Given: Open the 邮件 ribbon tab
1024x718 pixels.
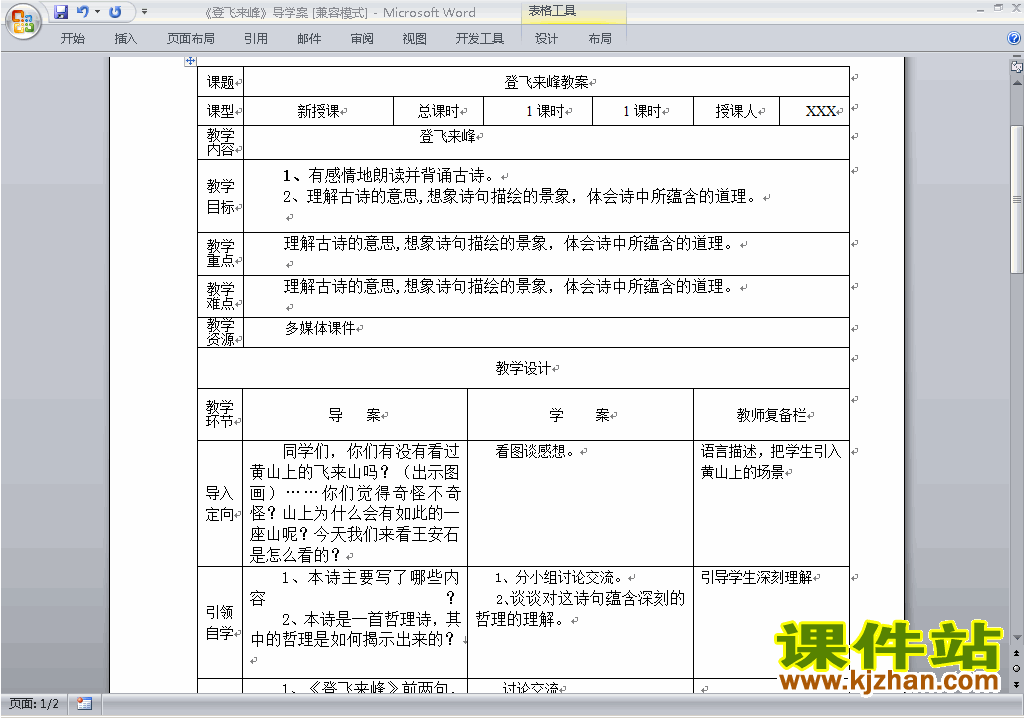Looking at the screenshot, I should coord(309,39).
